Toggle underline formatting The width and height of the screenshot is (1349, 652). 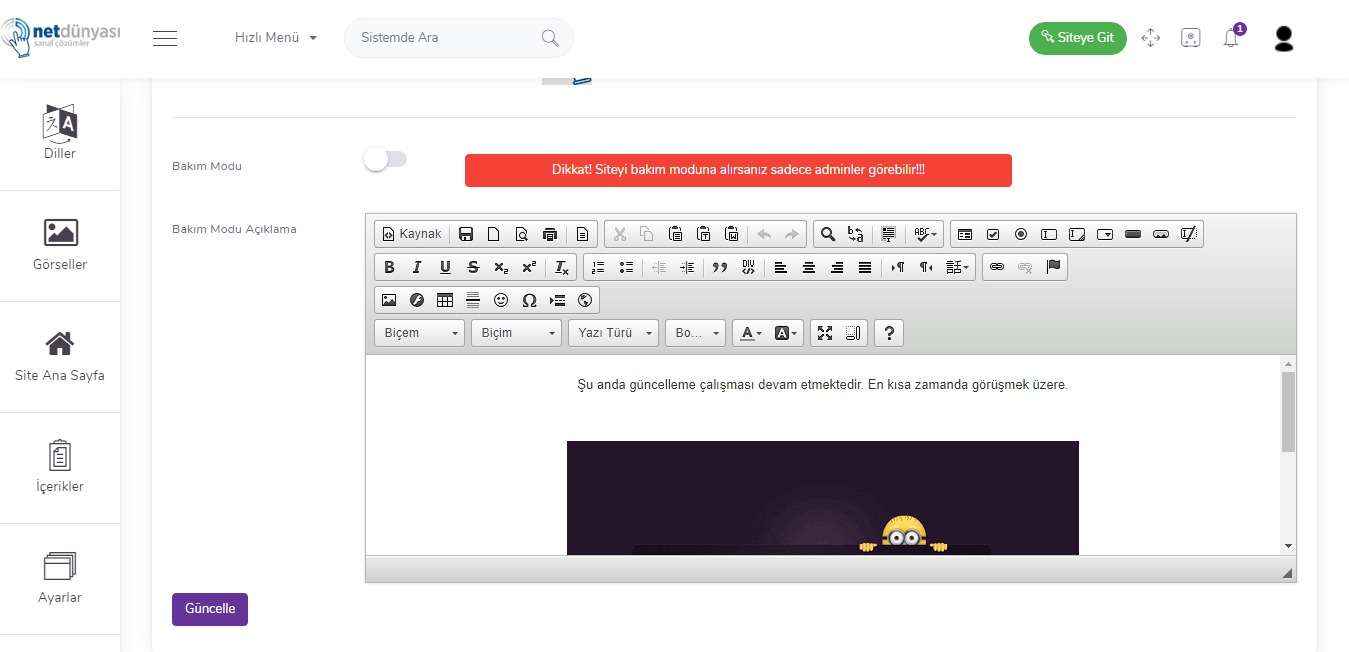click(445, 267)
